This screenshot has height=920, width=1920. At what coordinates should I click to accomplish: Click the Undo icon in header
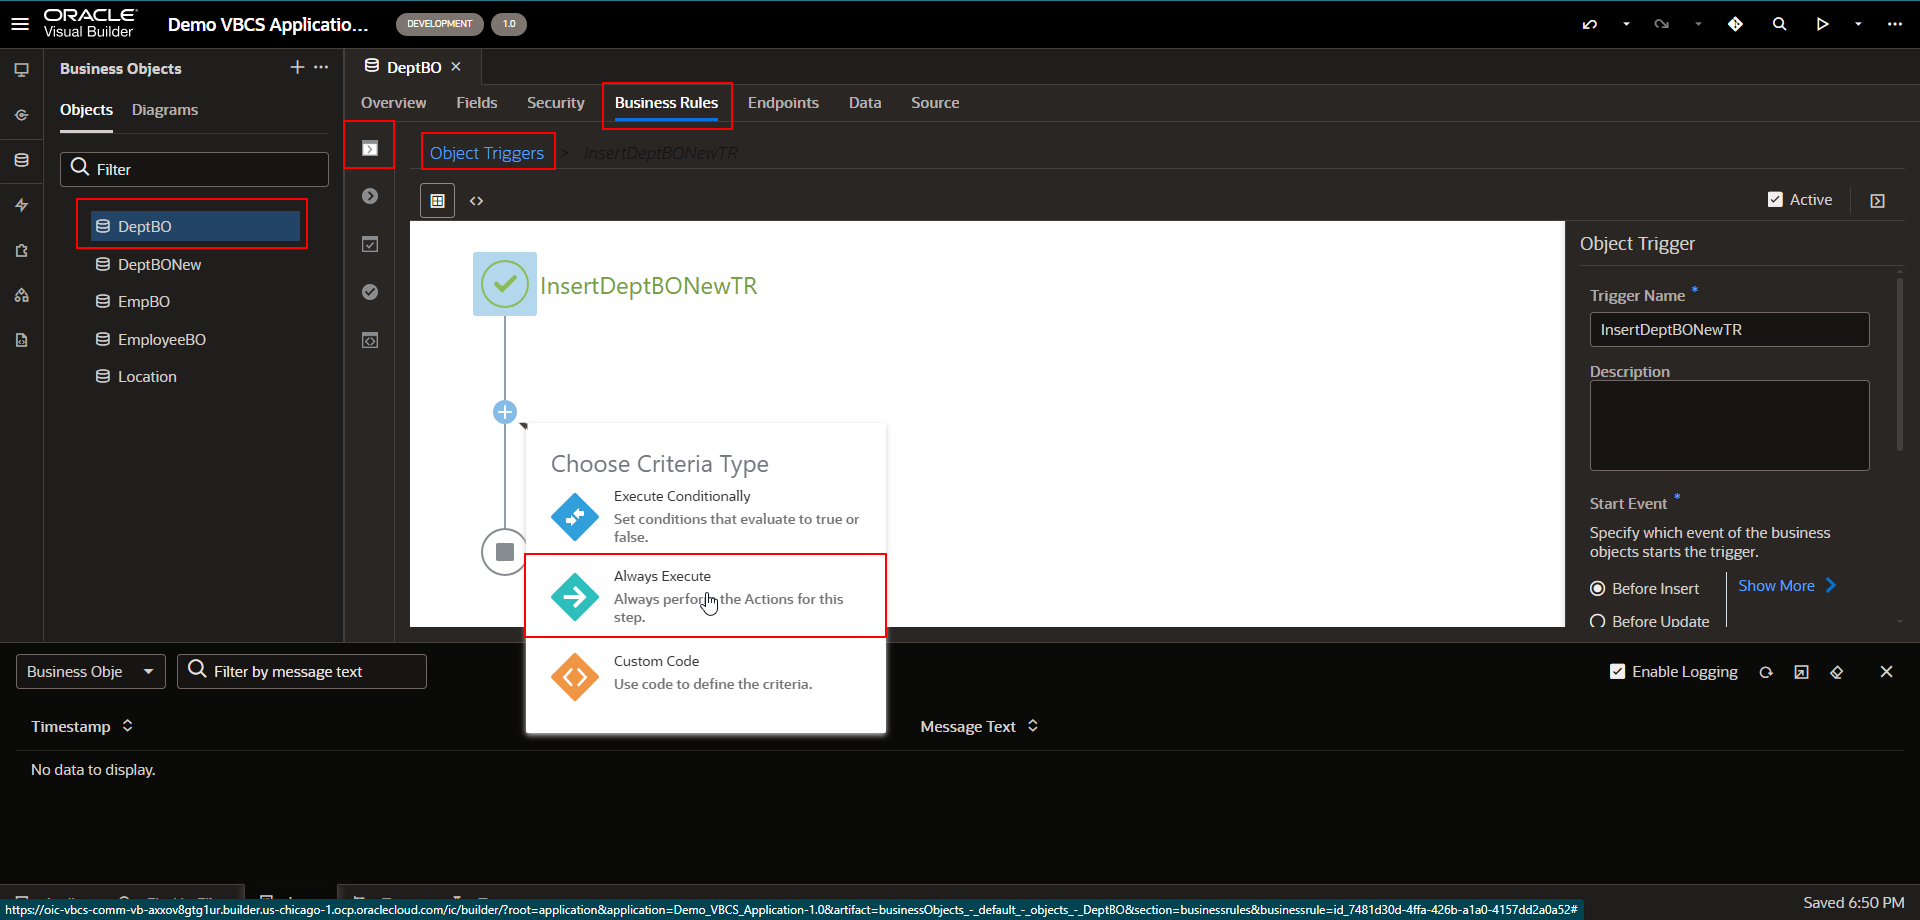[x=1590, y=24]
